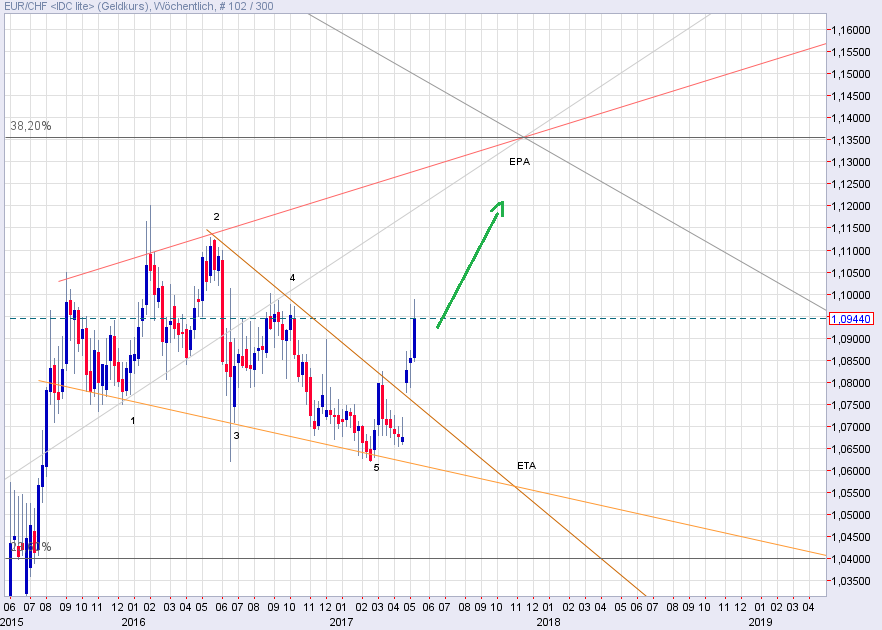
Task: Click the 1,04000 price axis label
Action: point(850,559)
